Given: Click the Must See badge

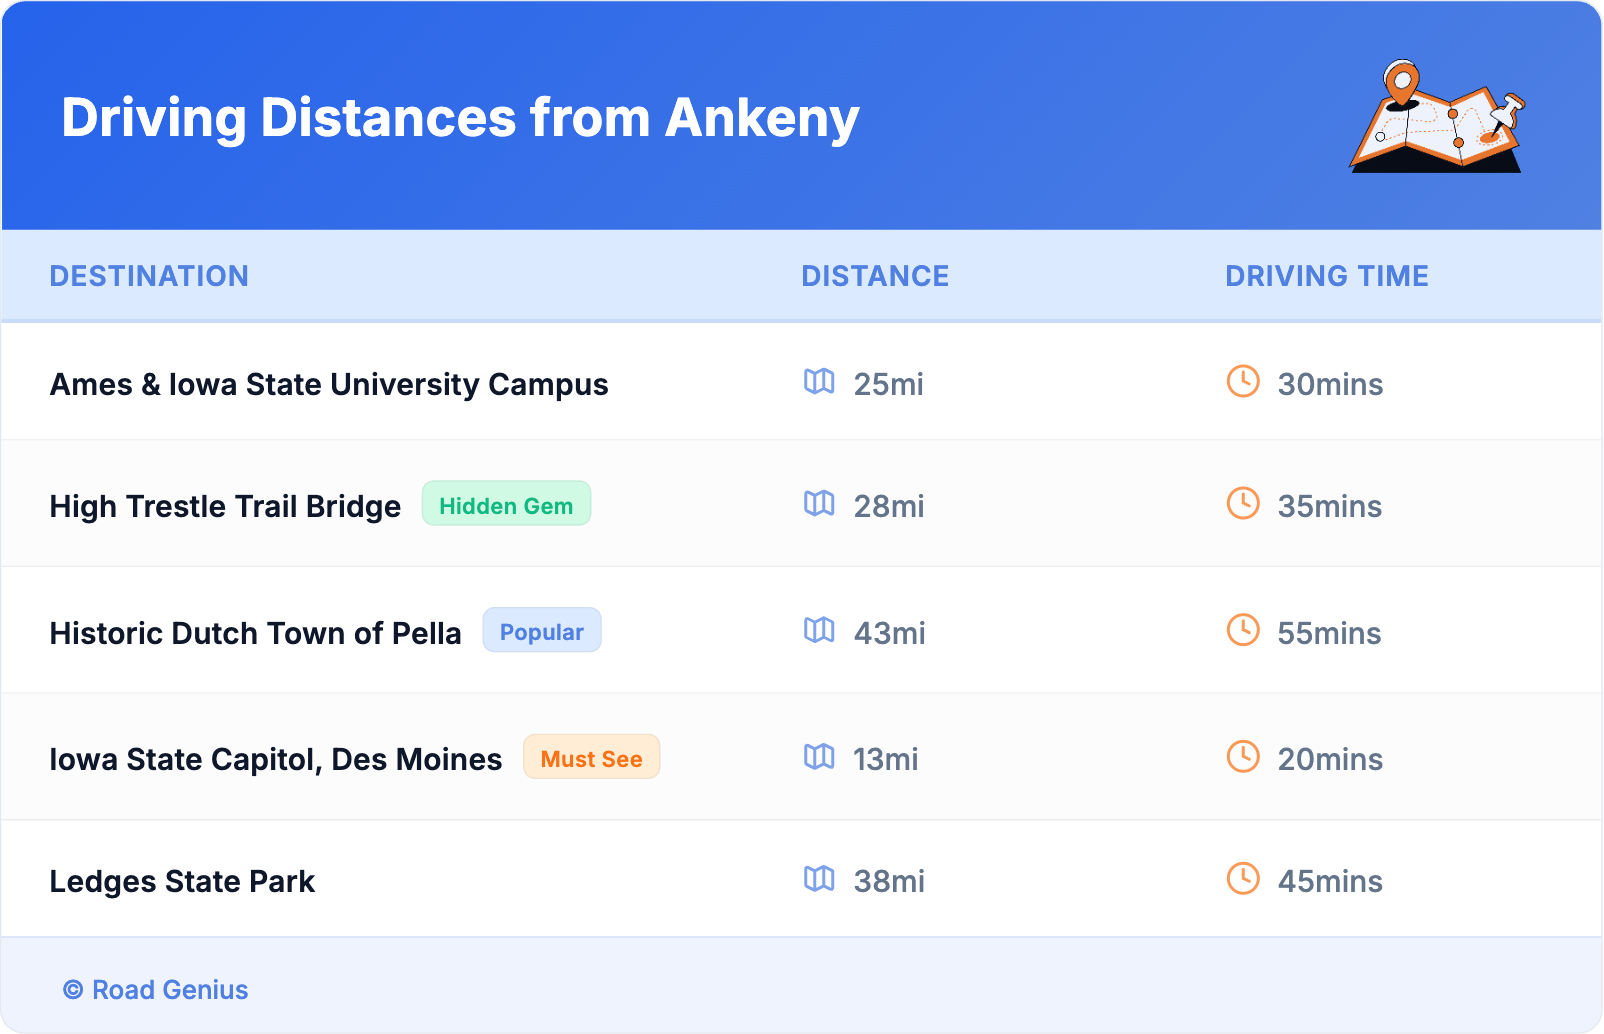Looking at the screenshot, I should 591,758.
